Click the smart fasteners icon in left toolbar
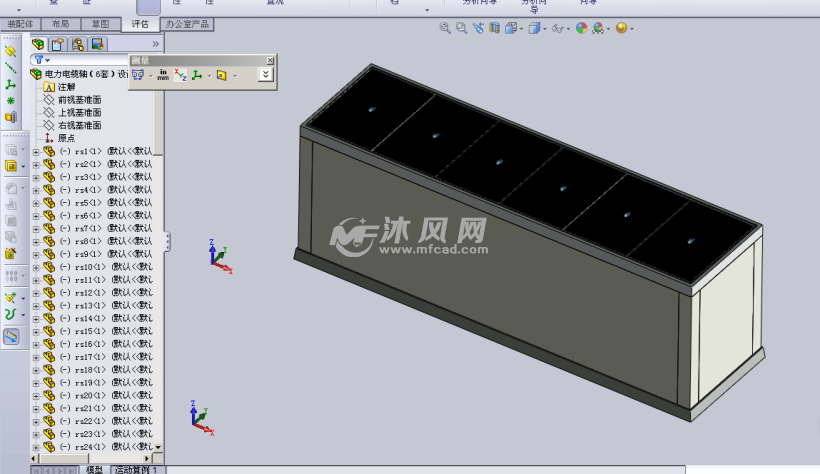This screenshot has height=474, width=820. click(10, 254)
